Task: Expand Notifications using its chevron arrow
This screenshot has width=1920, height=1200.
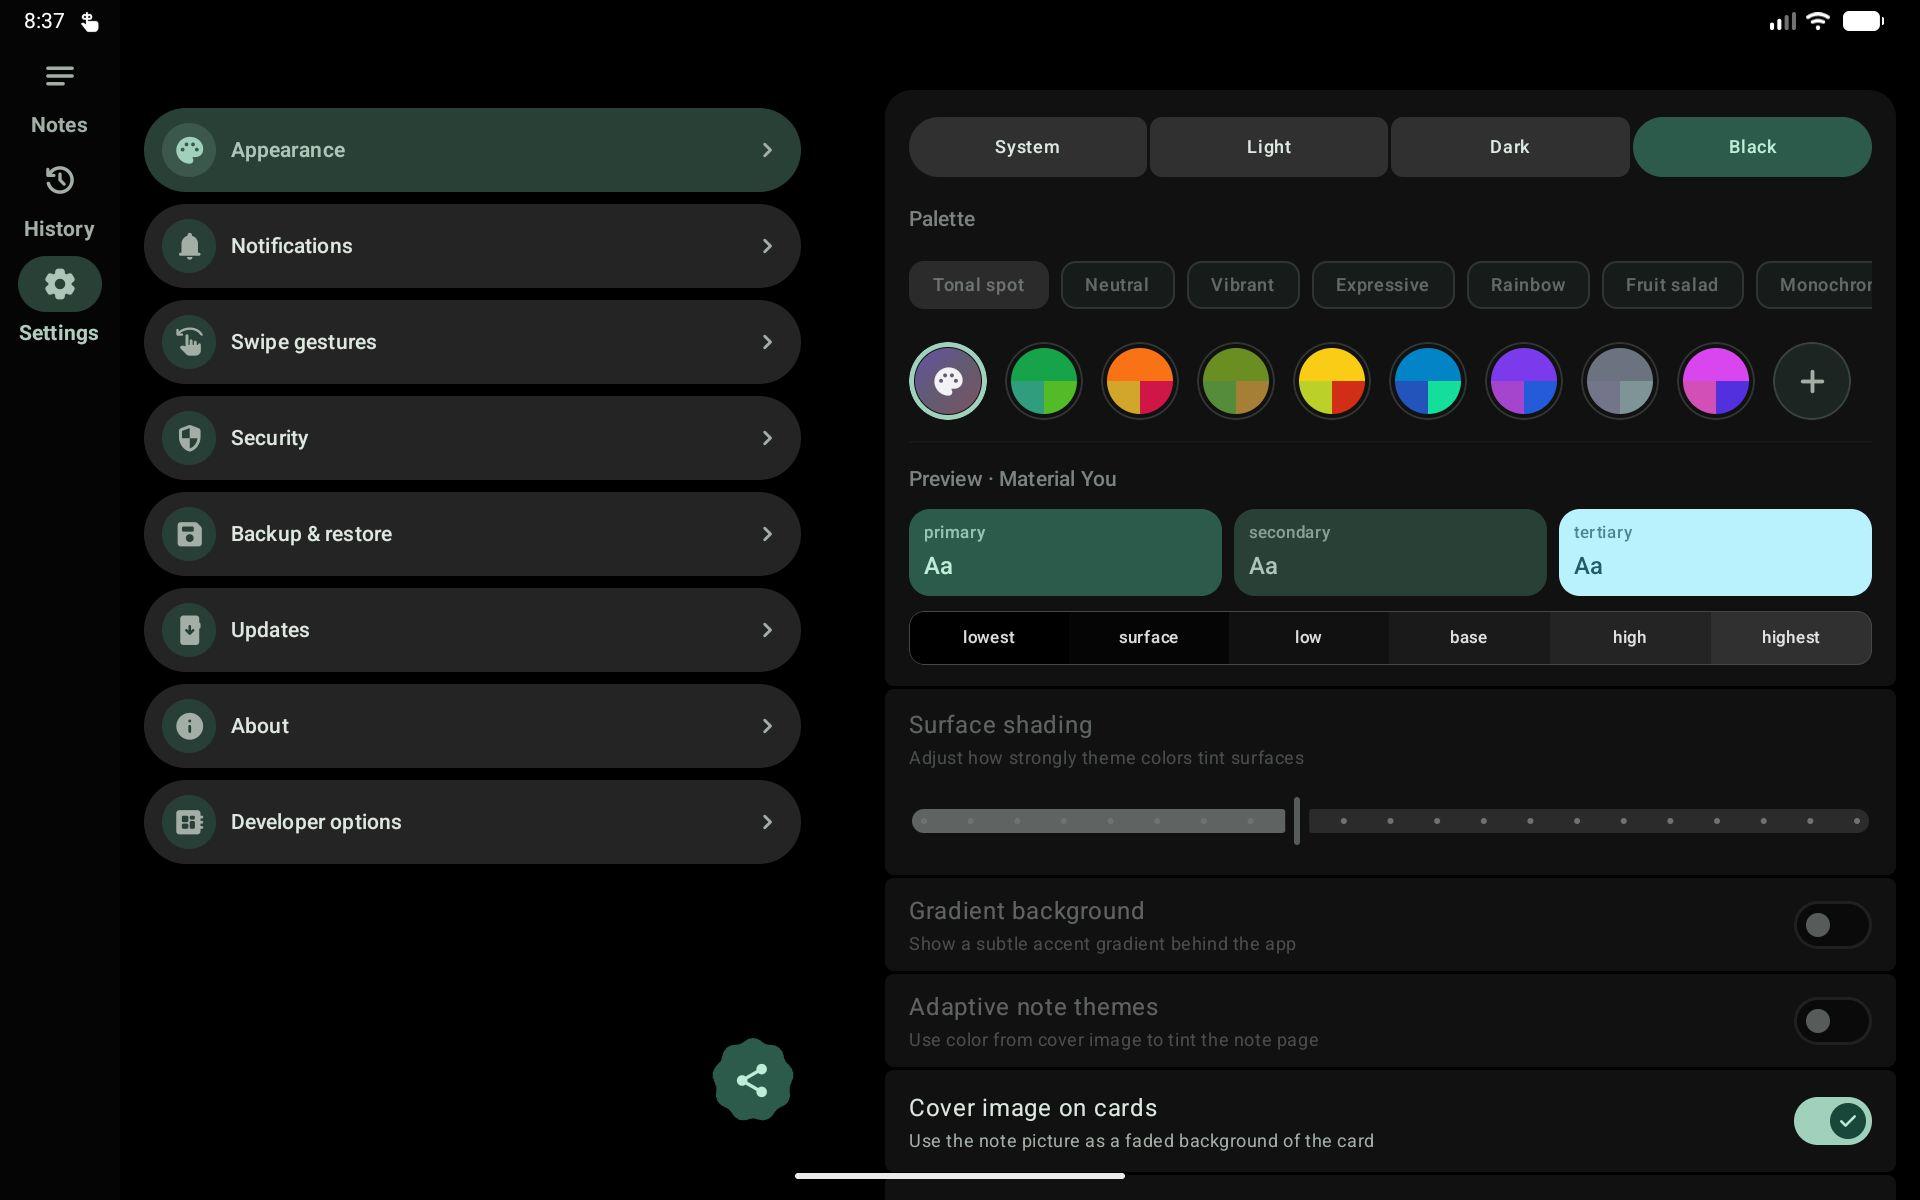Action: [767, 246]
